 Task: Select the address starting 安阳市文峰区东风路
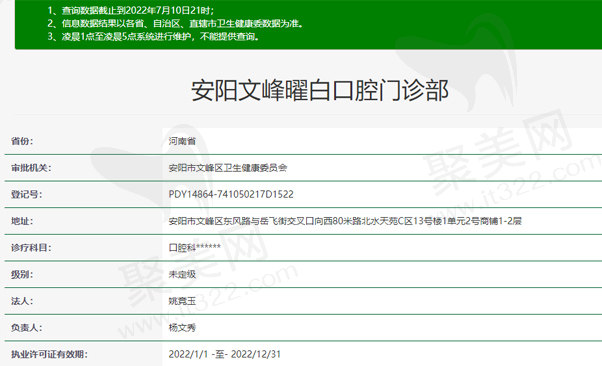coord(345,221)
